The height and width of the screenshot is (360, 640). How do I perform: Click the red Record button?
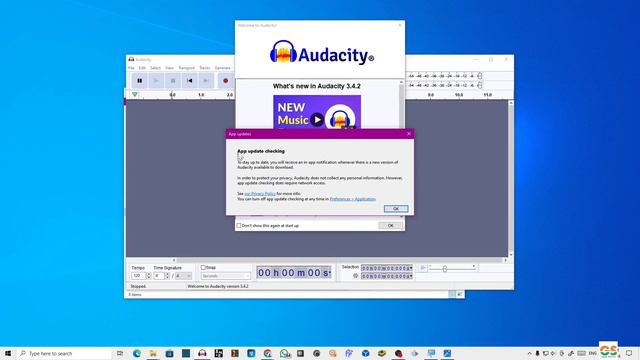coord(225,81)
